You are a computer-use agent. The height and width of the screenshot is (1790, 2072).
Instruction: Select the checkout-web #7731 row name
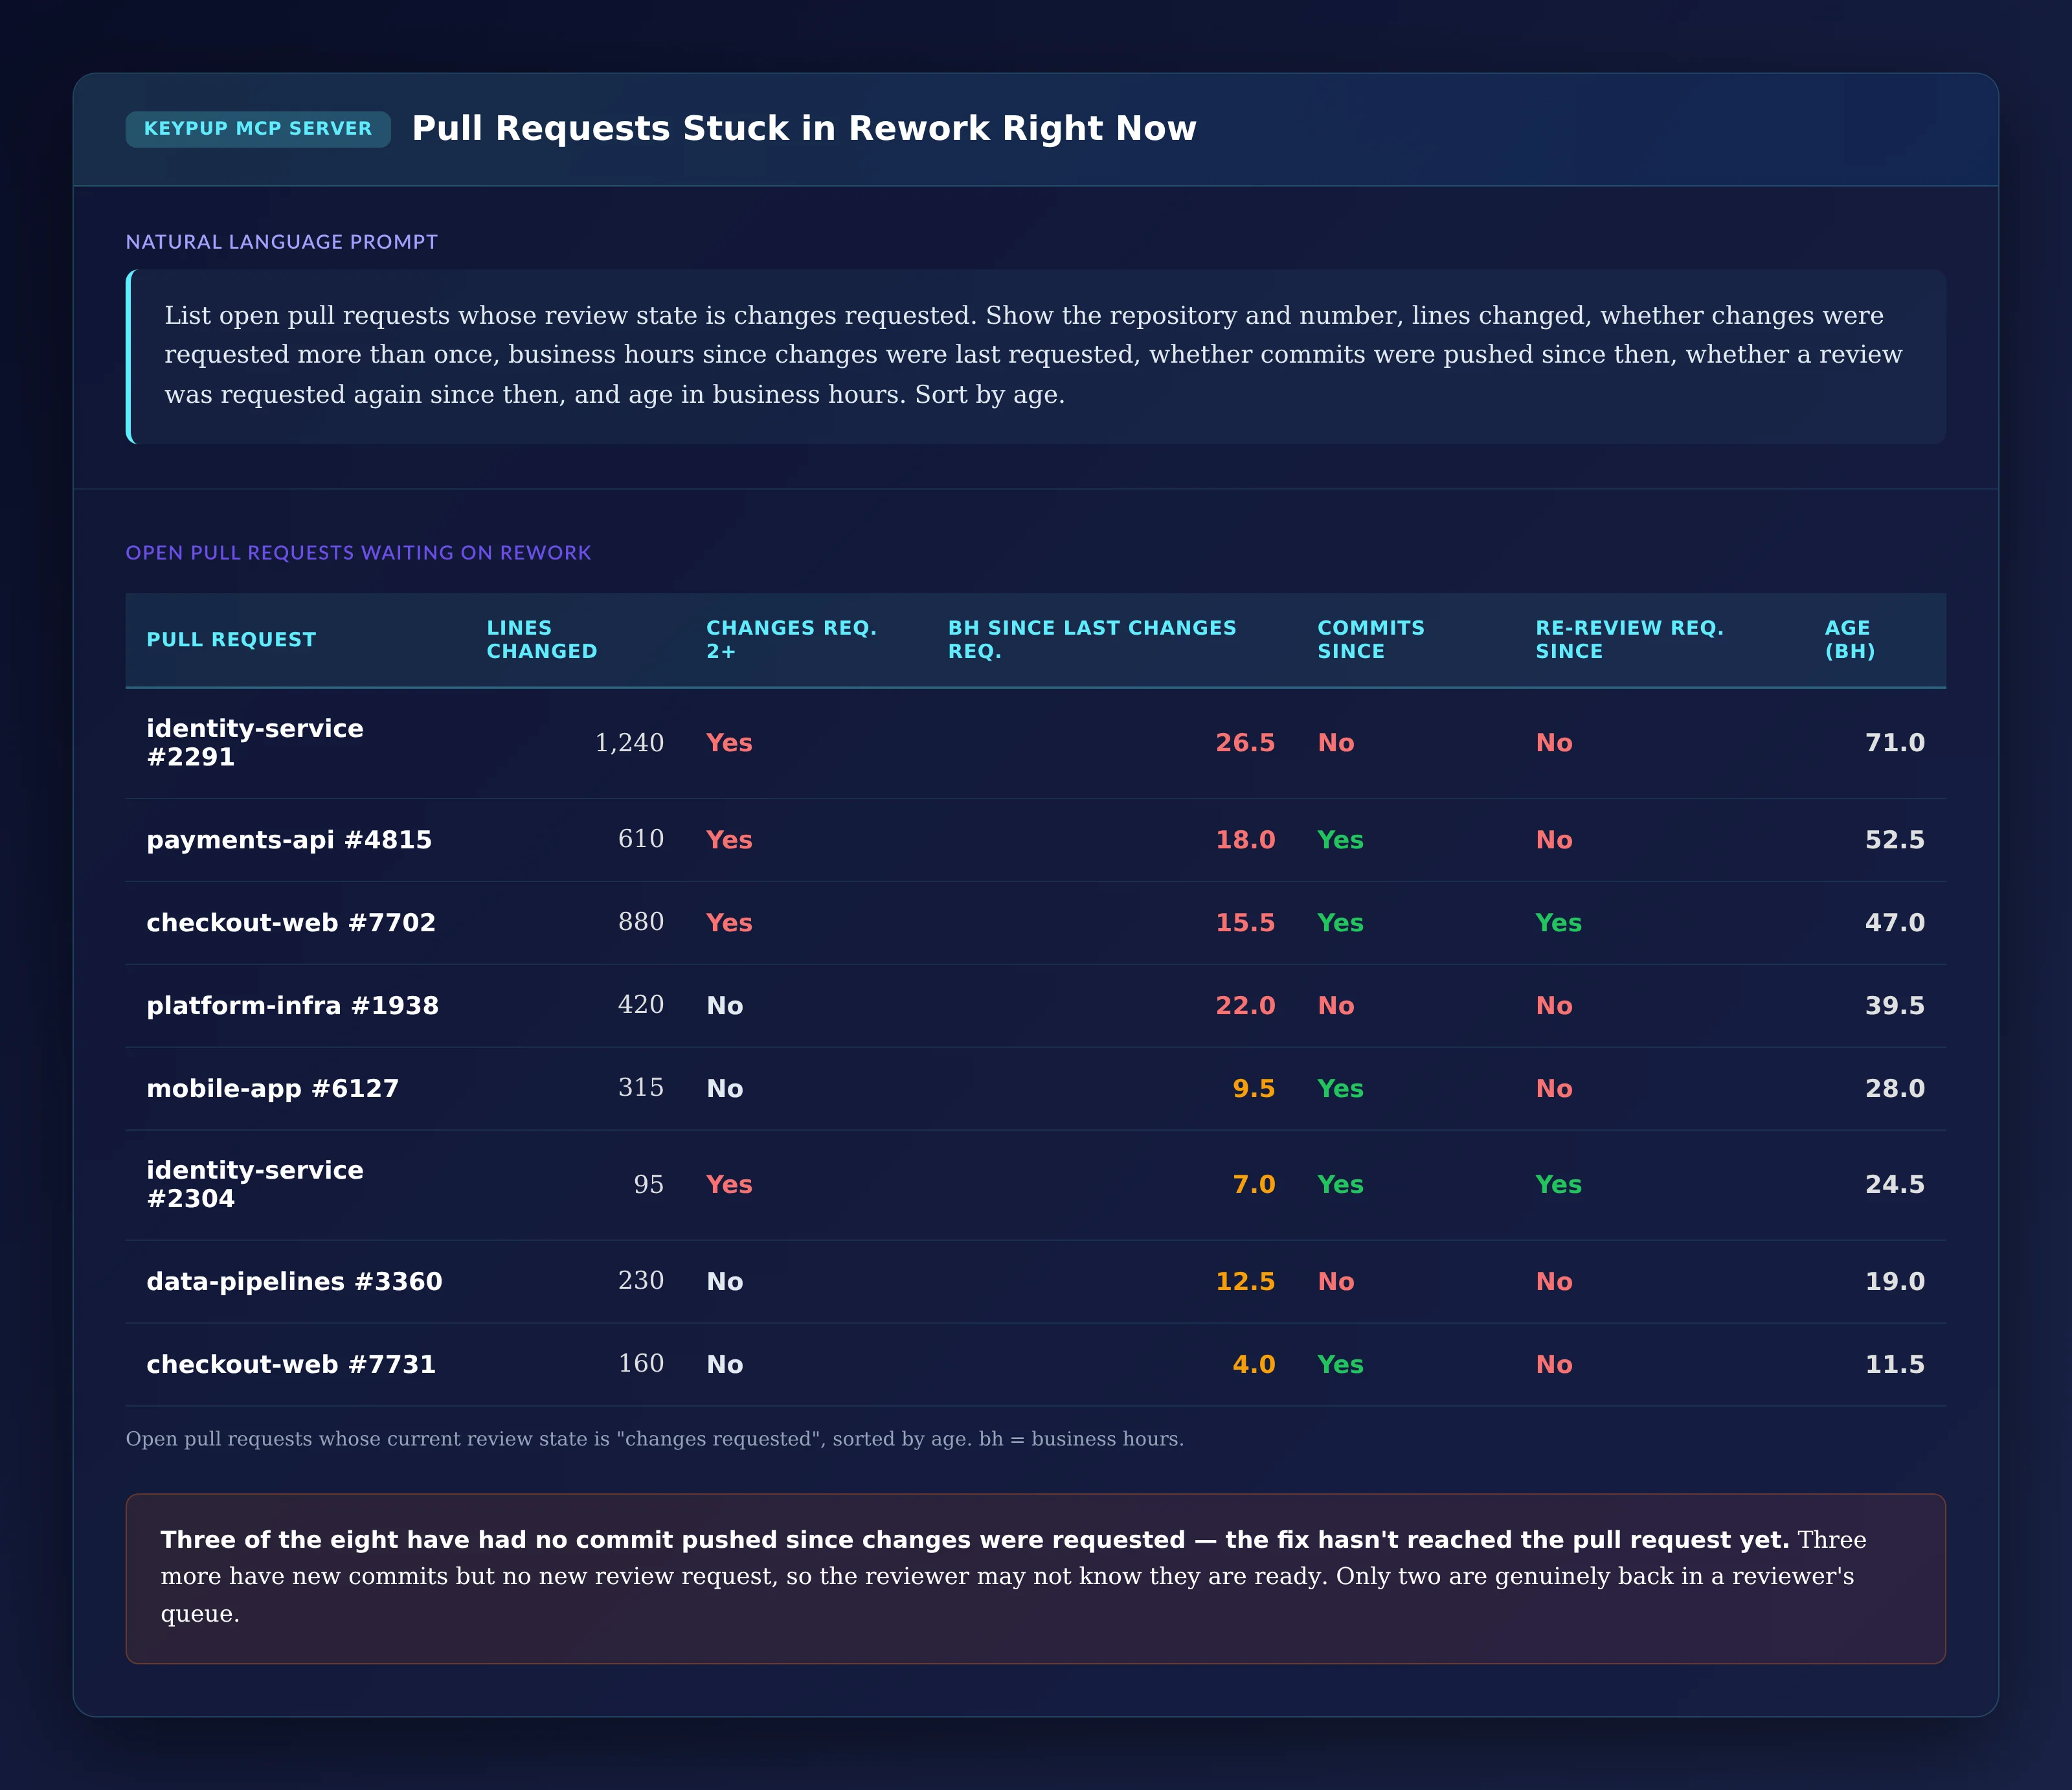[291, 1365]
